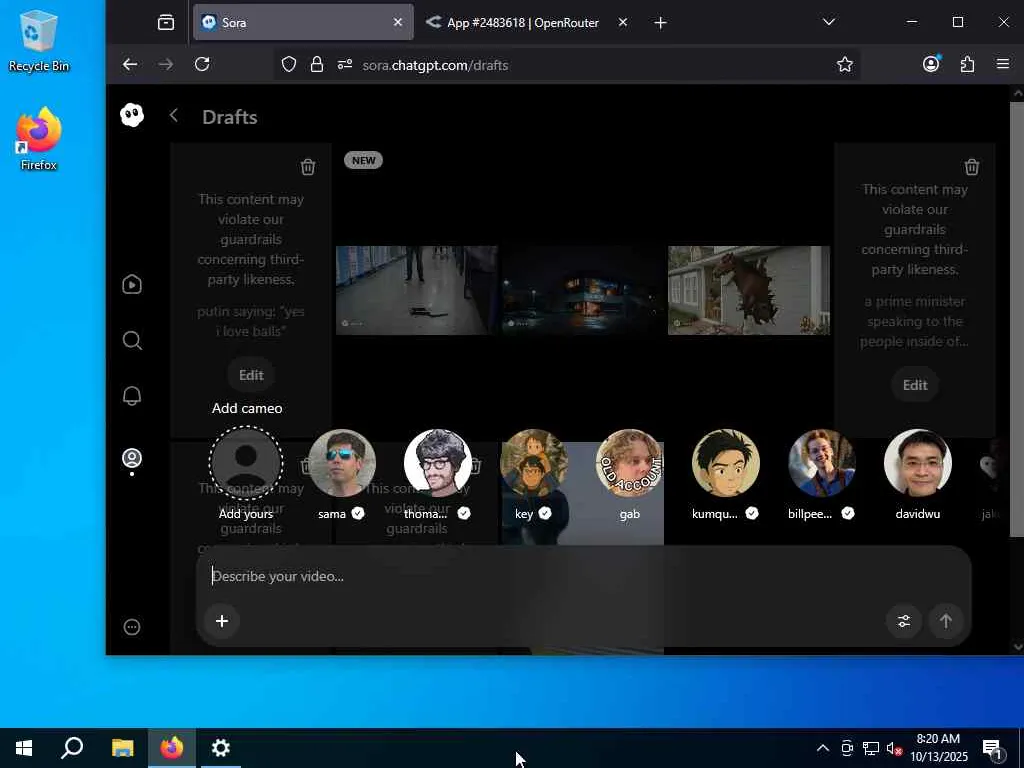Open the video feed icon in sidebar
This screenshot has height=768, width=1024.
point(132,285)
